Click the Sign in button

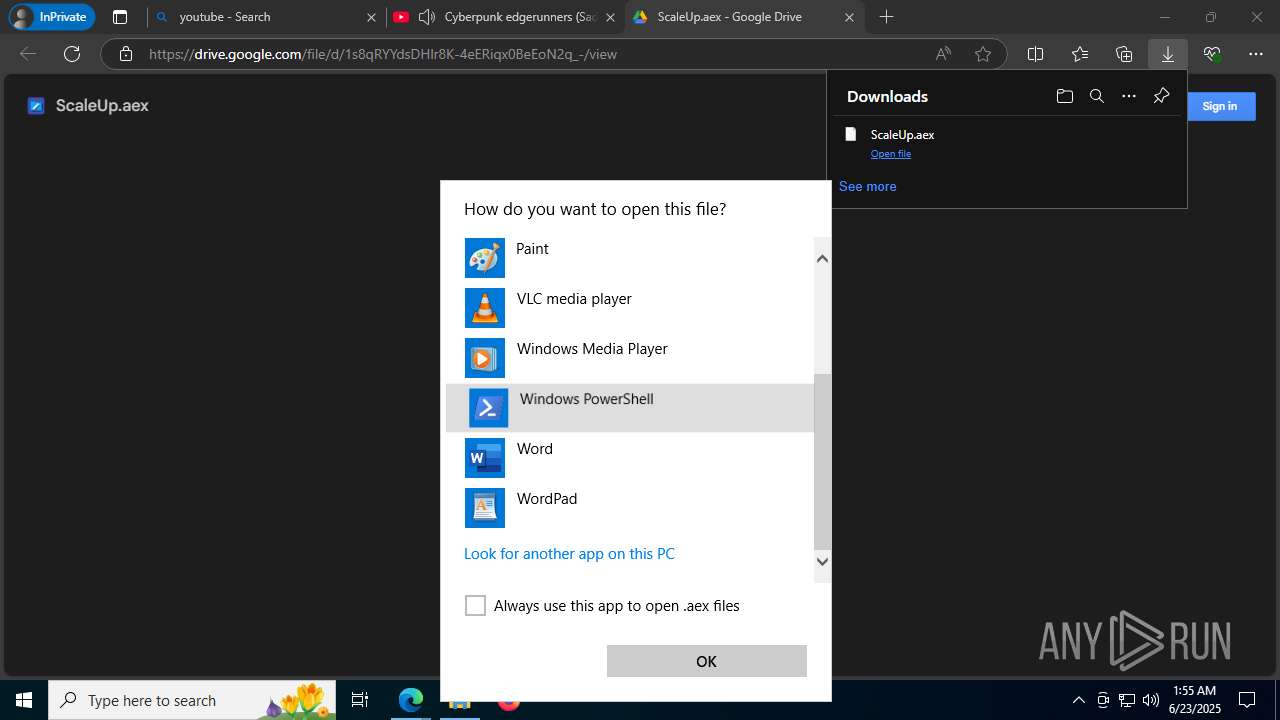point(1219,106)
